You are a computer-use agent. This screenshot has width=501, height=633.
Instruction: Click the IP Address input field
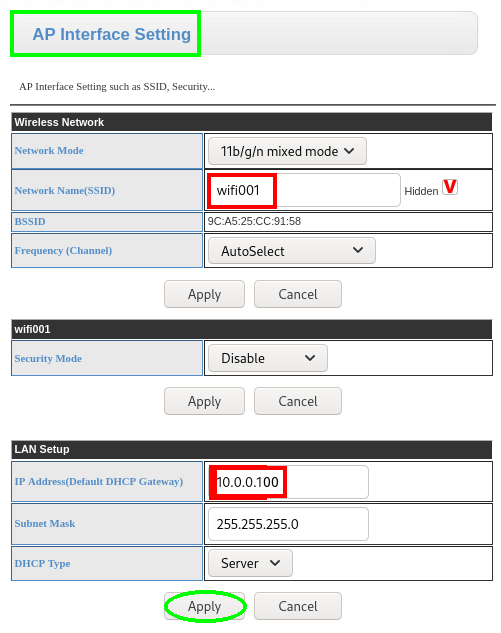tap(288, 482)
